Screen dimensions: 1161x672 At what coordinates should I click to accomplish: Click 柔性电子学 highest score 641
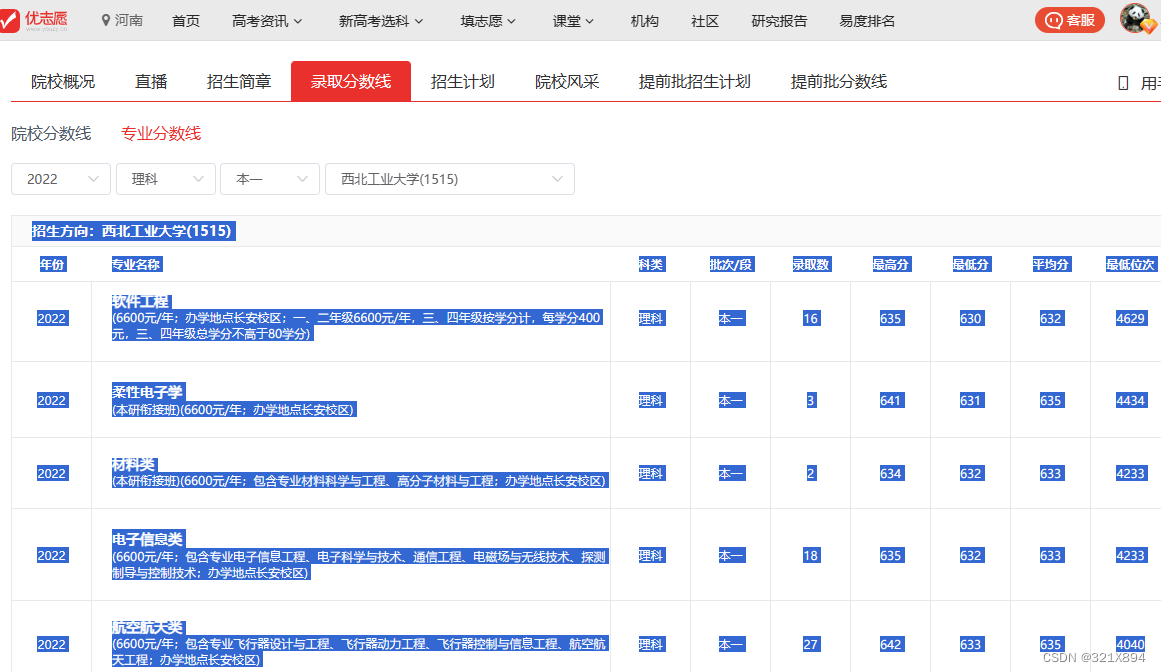891,400
